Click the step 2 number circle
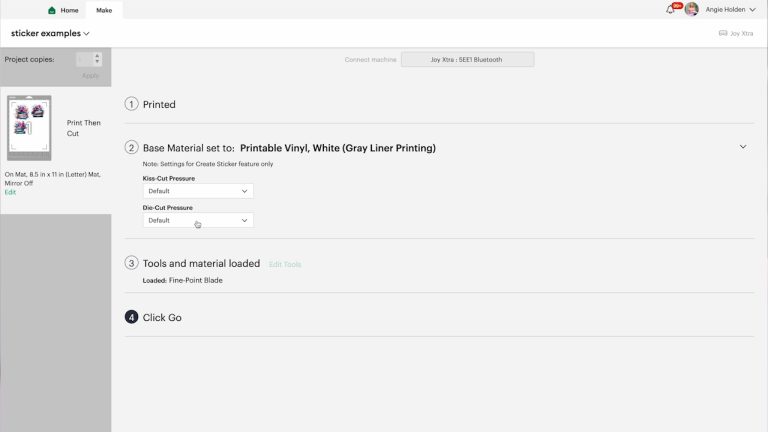Viewport: 768px width, 432px height. point(131,147)
